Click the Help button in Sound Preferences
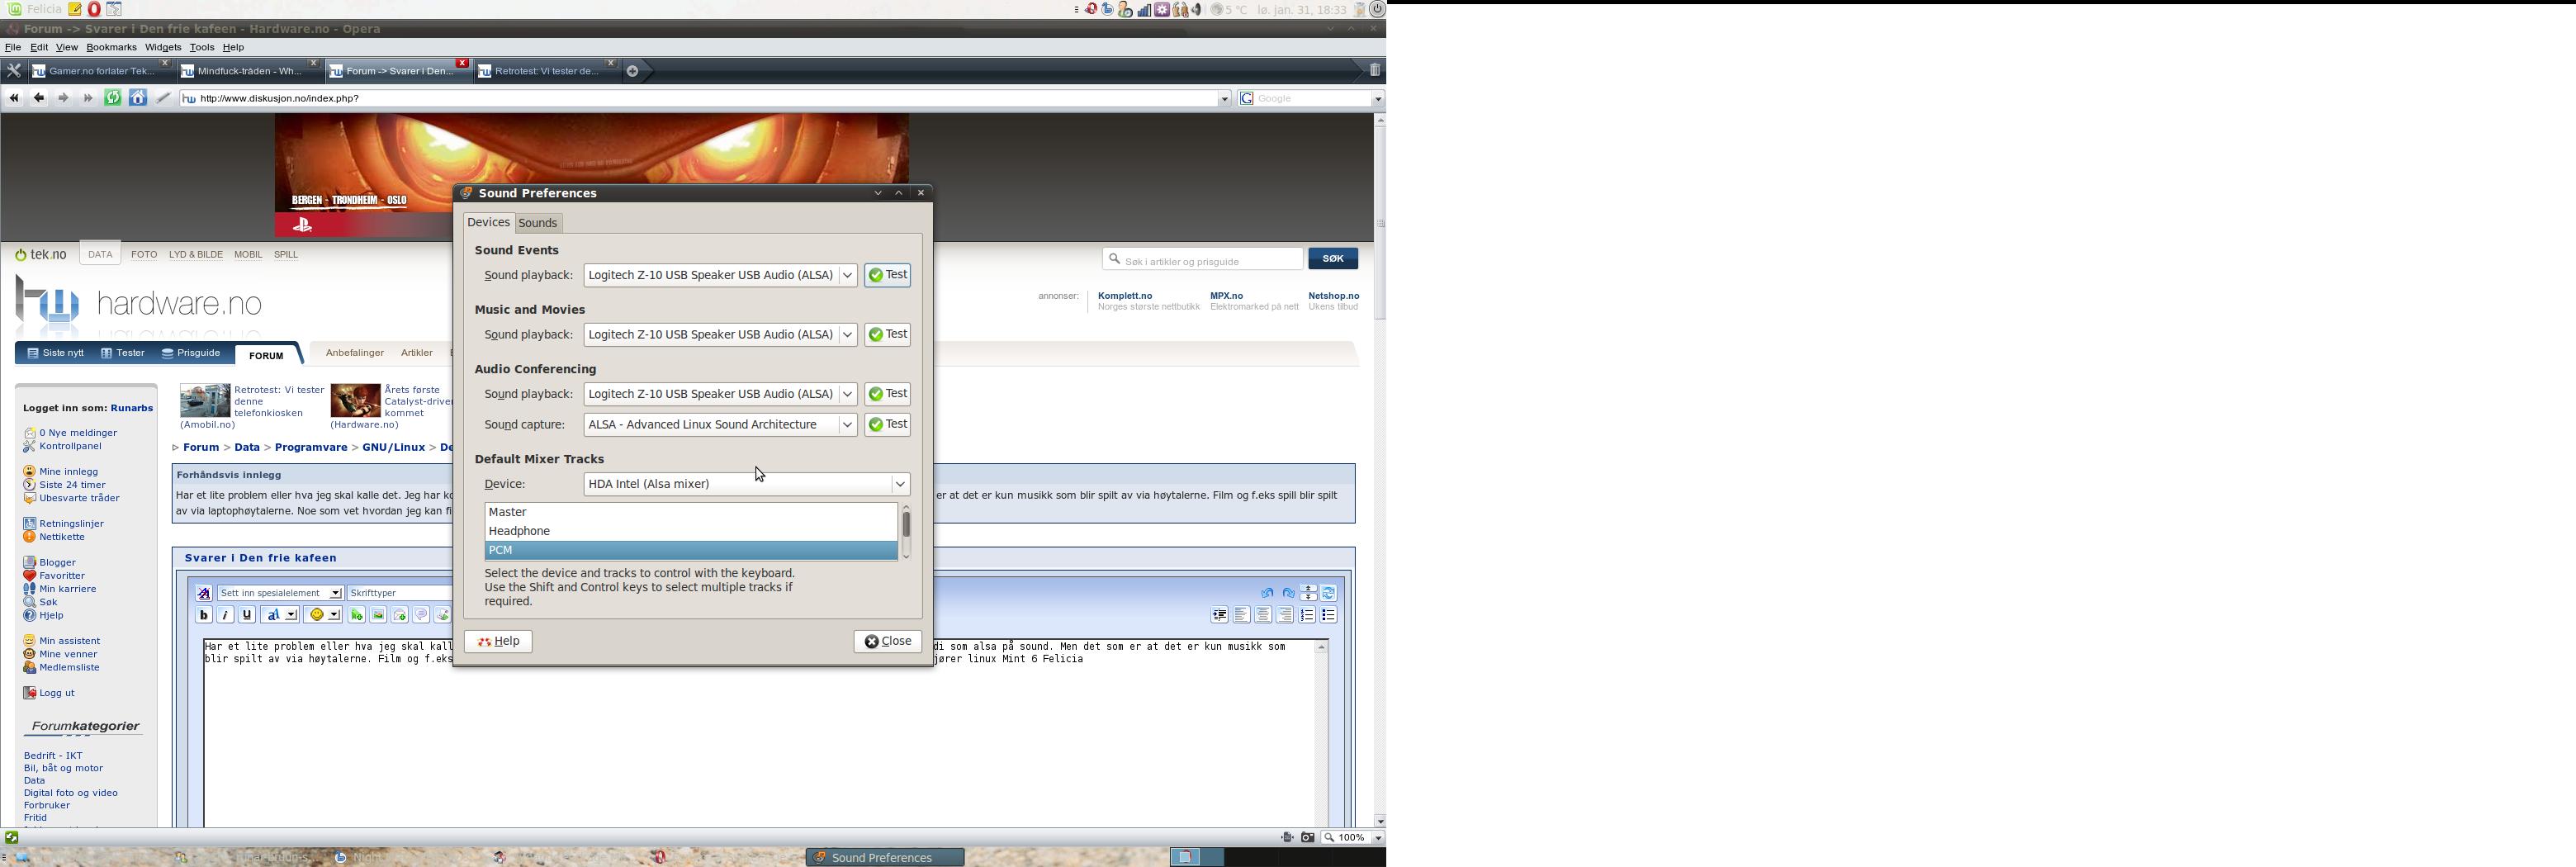Image resolution: width=2576 pixels, height=867 pixels. tap(498, 642)
